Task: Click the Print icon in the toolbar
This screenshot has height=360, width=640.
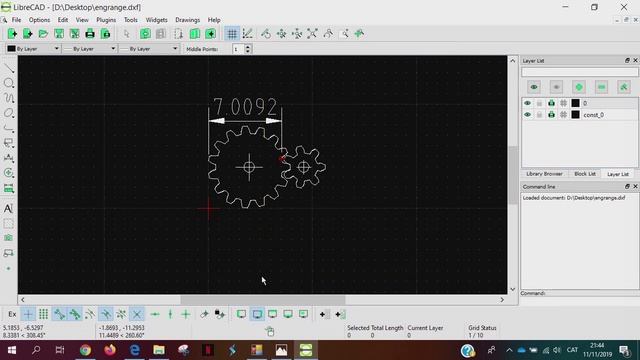Action: click(x=90, y=34)
